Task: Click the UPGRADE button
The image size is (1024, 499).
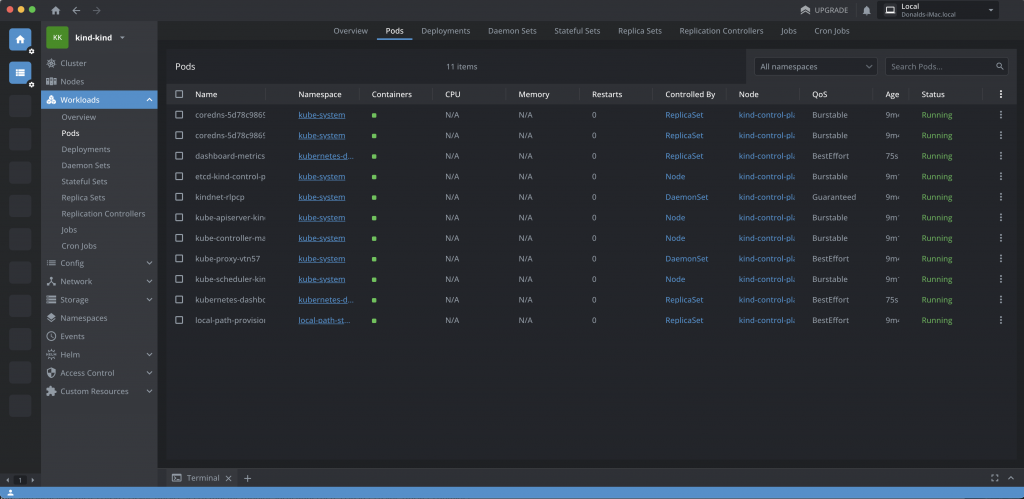Action: [824, 10]
